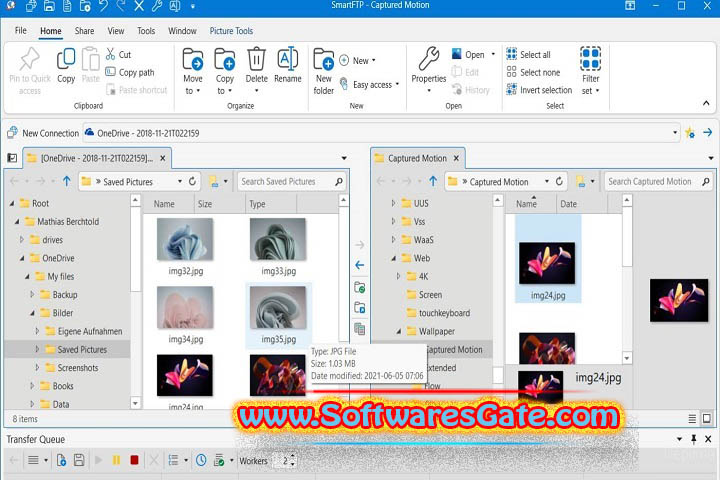
Task: Open the Tools ribbon tab
Action: point(146,31)
